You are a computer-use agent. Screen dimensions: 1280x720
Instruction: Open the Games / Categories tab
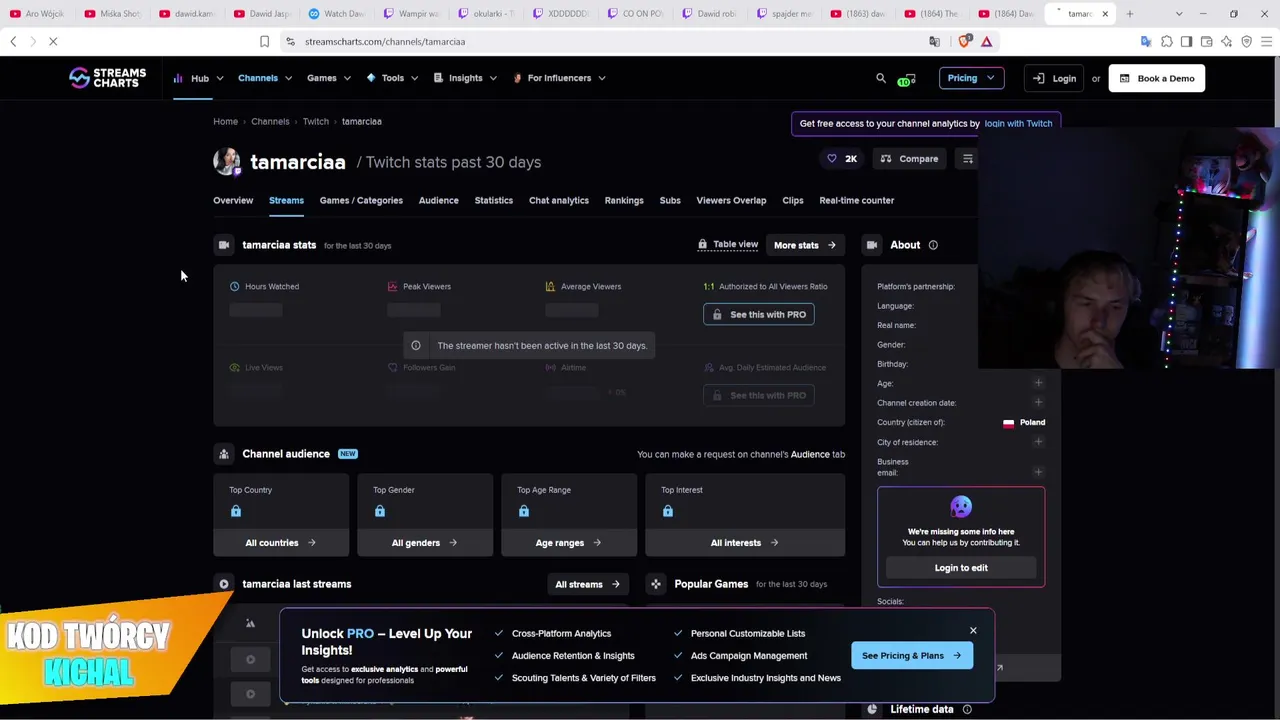pos(361,200)
